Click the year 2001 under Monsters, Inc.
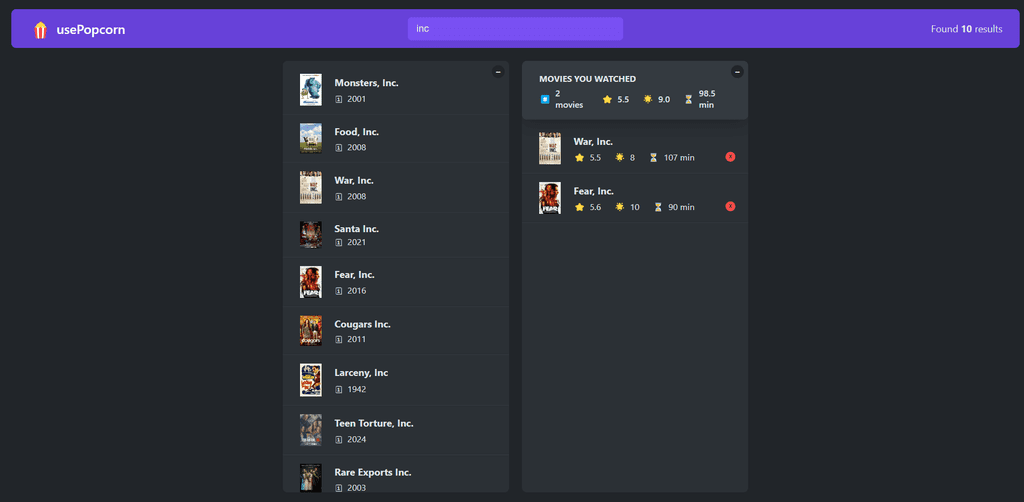The width and height of the screenshot is (1024, 502). pos(357,99)
